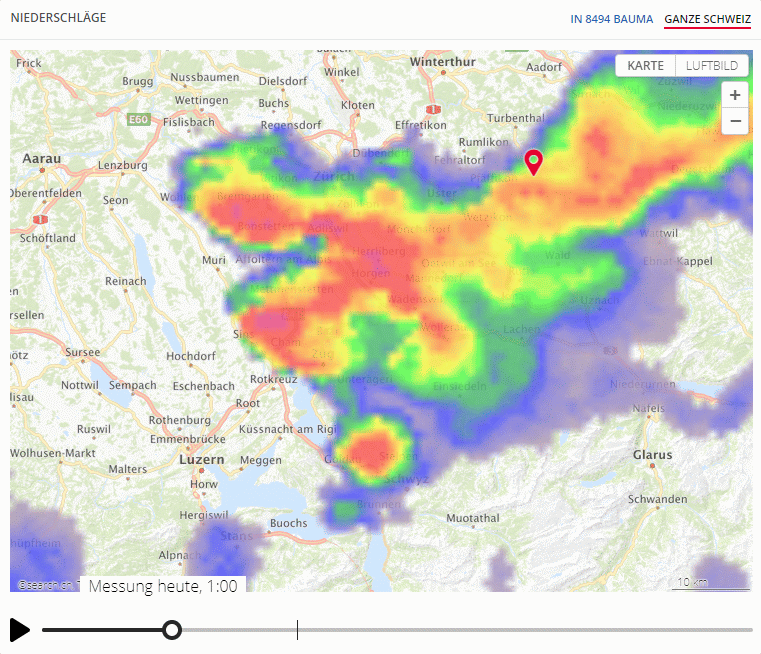Switch map to LUFTBILD aerial view
This screenshot has width=761, height=654.
point(711,66)
